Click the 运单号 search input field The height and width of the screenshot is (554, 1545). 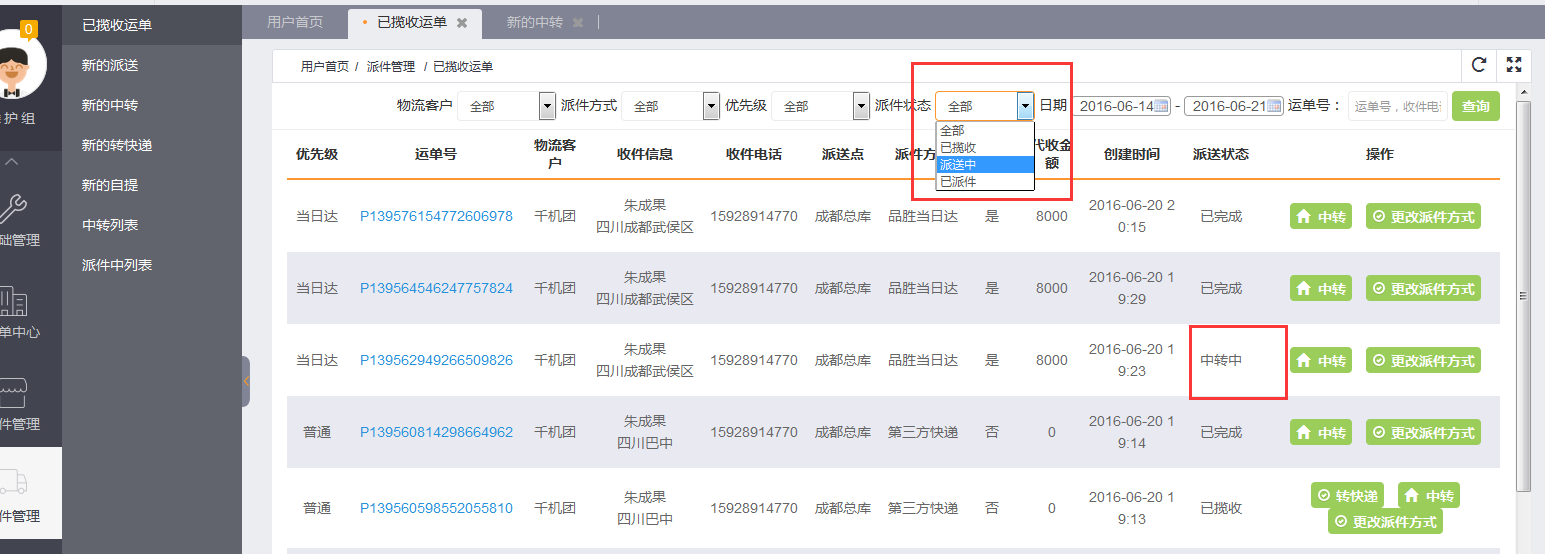[1396, 106]
